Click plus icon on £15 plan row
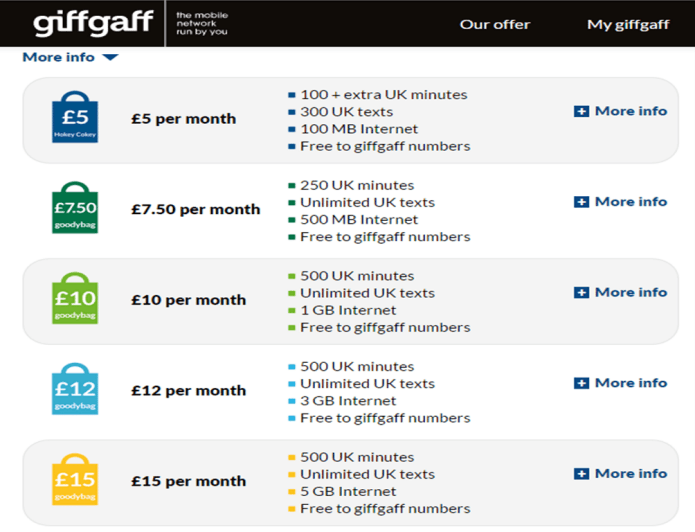This screenshot has width=695, height=532. pos(581,474)
